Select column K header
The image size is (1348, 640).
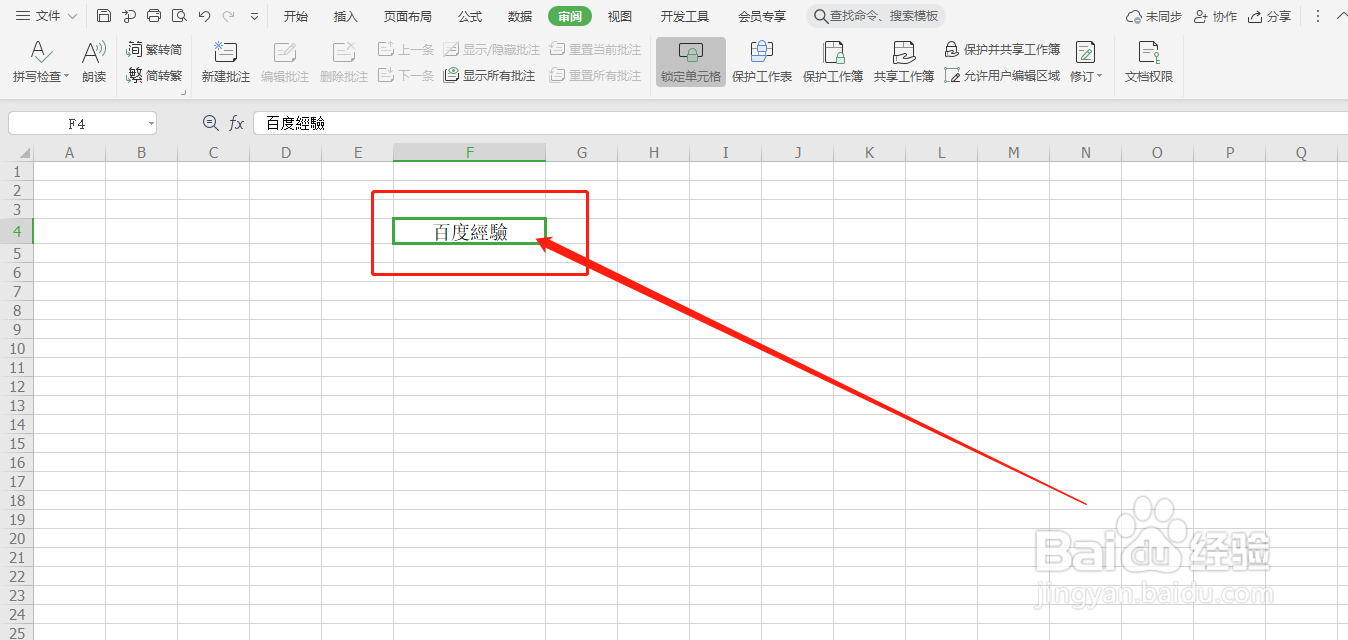(x=869, y=153)
